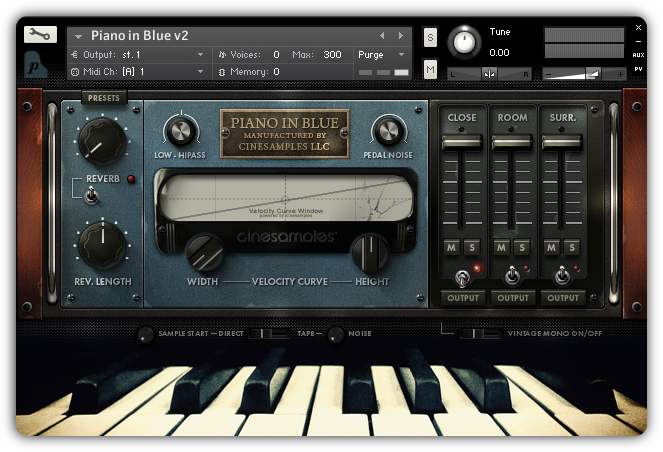Click the velocity curve WIDTH knob
Image resolution: width=663 pixels, height=452 pixels.
(205, 254)
